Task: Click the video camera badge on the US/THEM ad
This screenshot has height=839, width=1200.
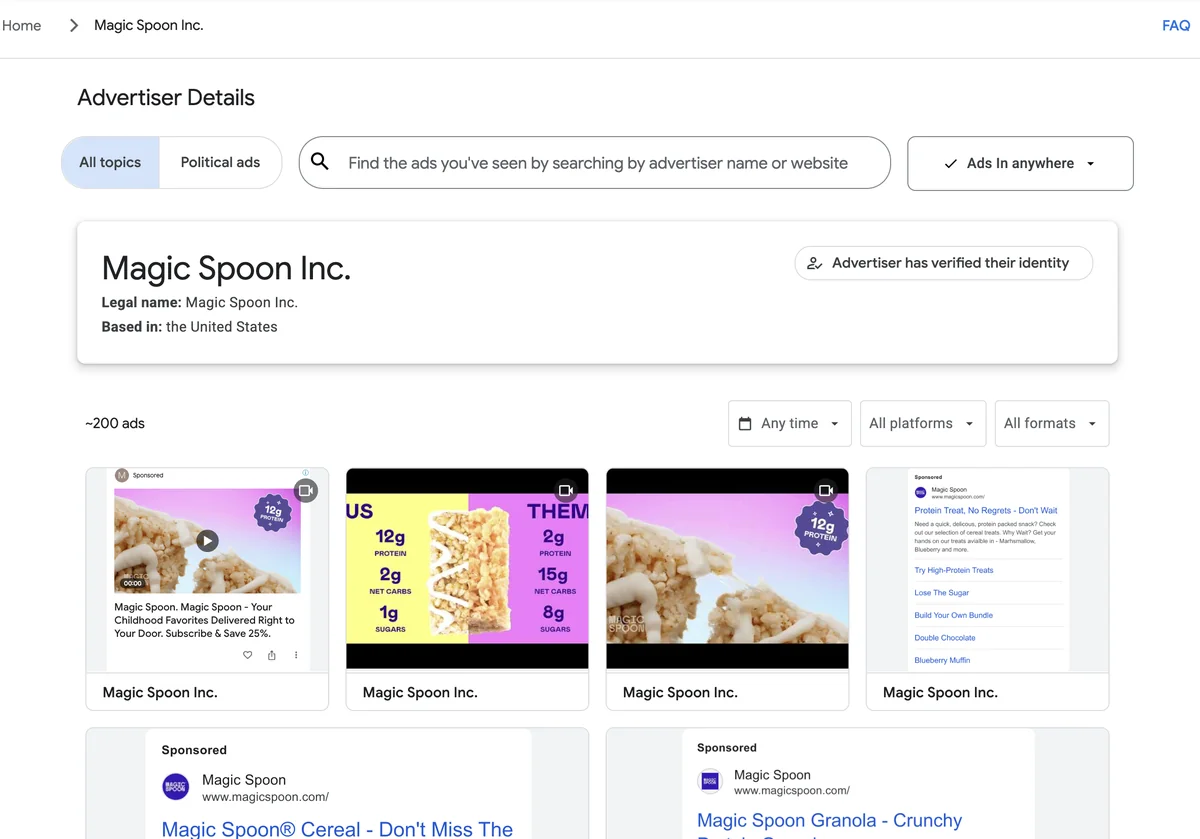Action: (x=565, y=490)
